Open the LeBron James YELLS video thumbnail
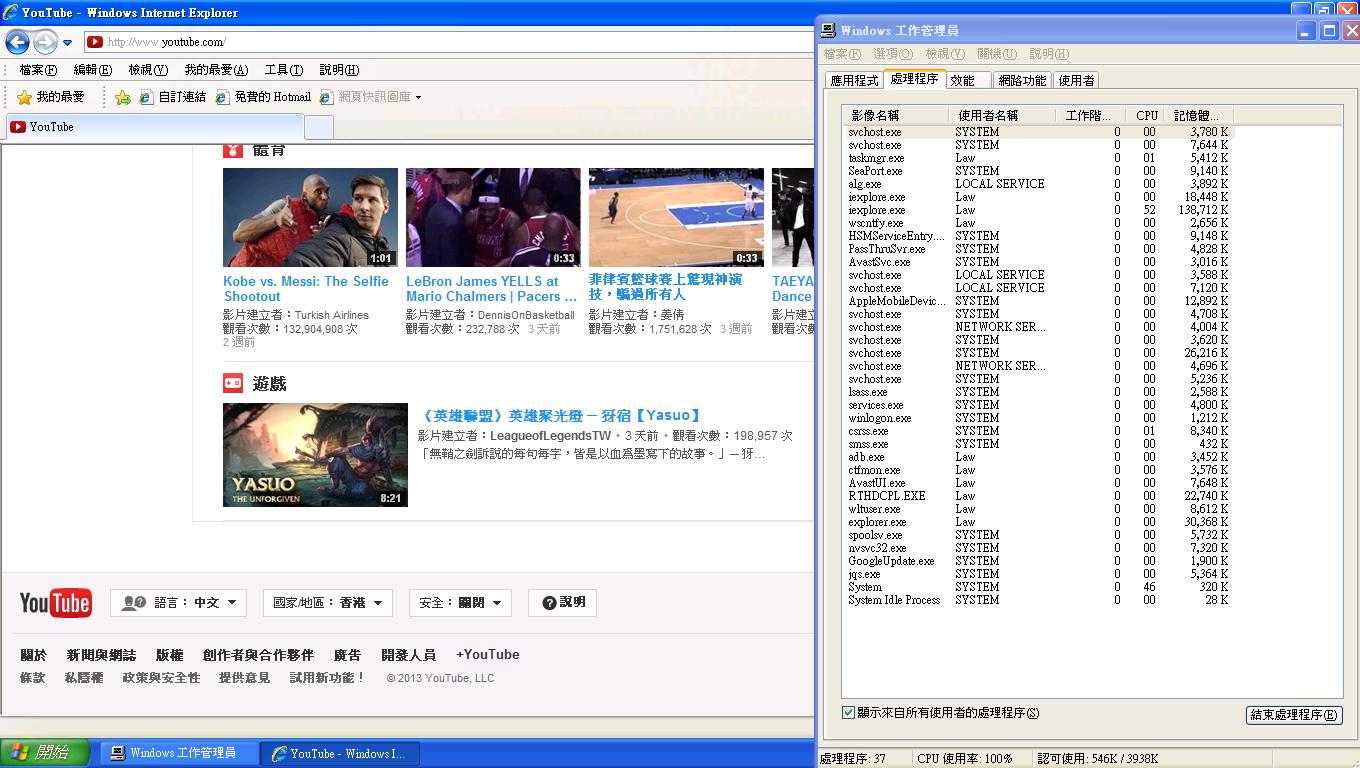The height and width of the screenshot is (768, 1360). click(x=493, y=217)
